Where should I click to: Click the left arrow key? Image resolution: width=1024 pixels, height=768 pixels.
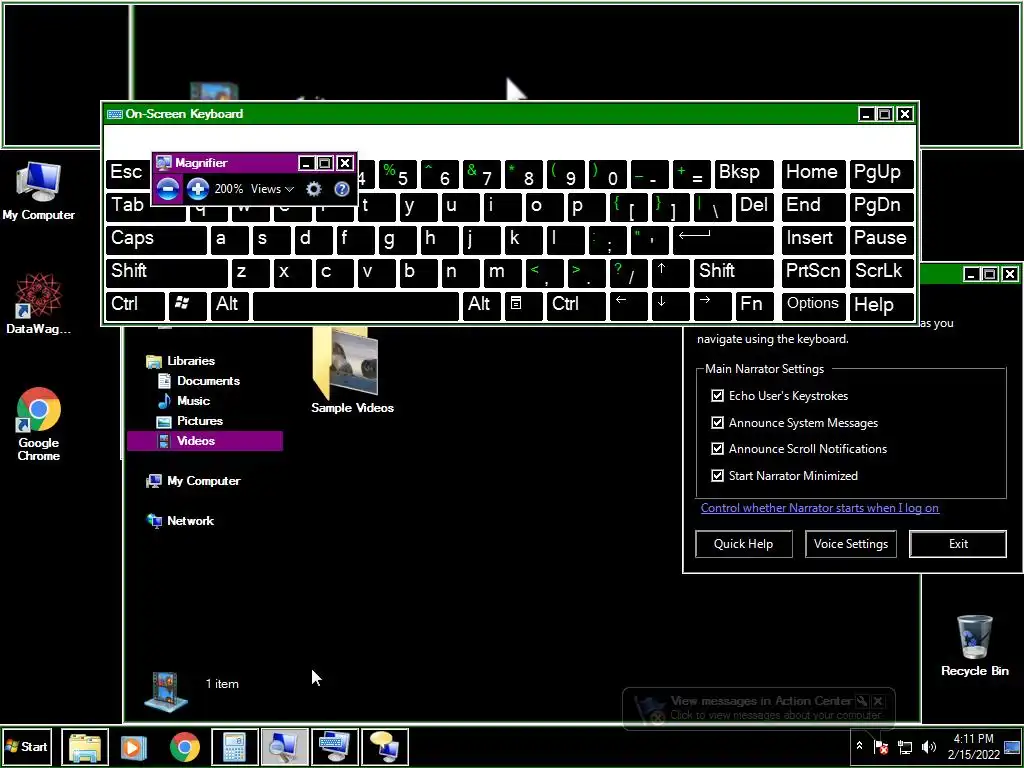tap(629, 305)
